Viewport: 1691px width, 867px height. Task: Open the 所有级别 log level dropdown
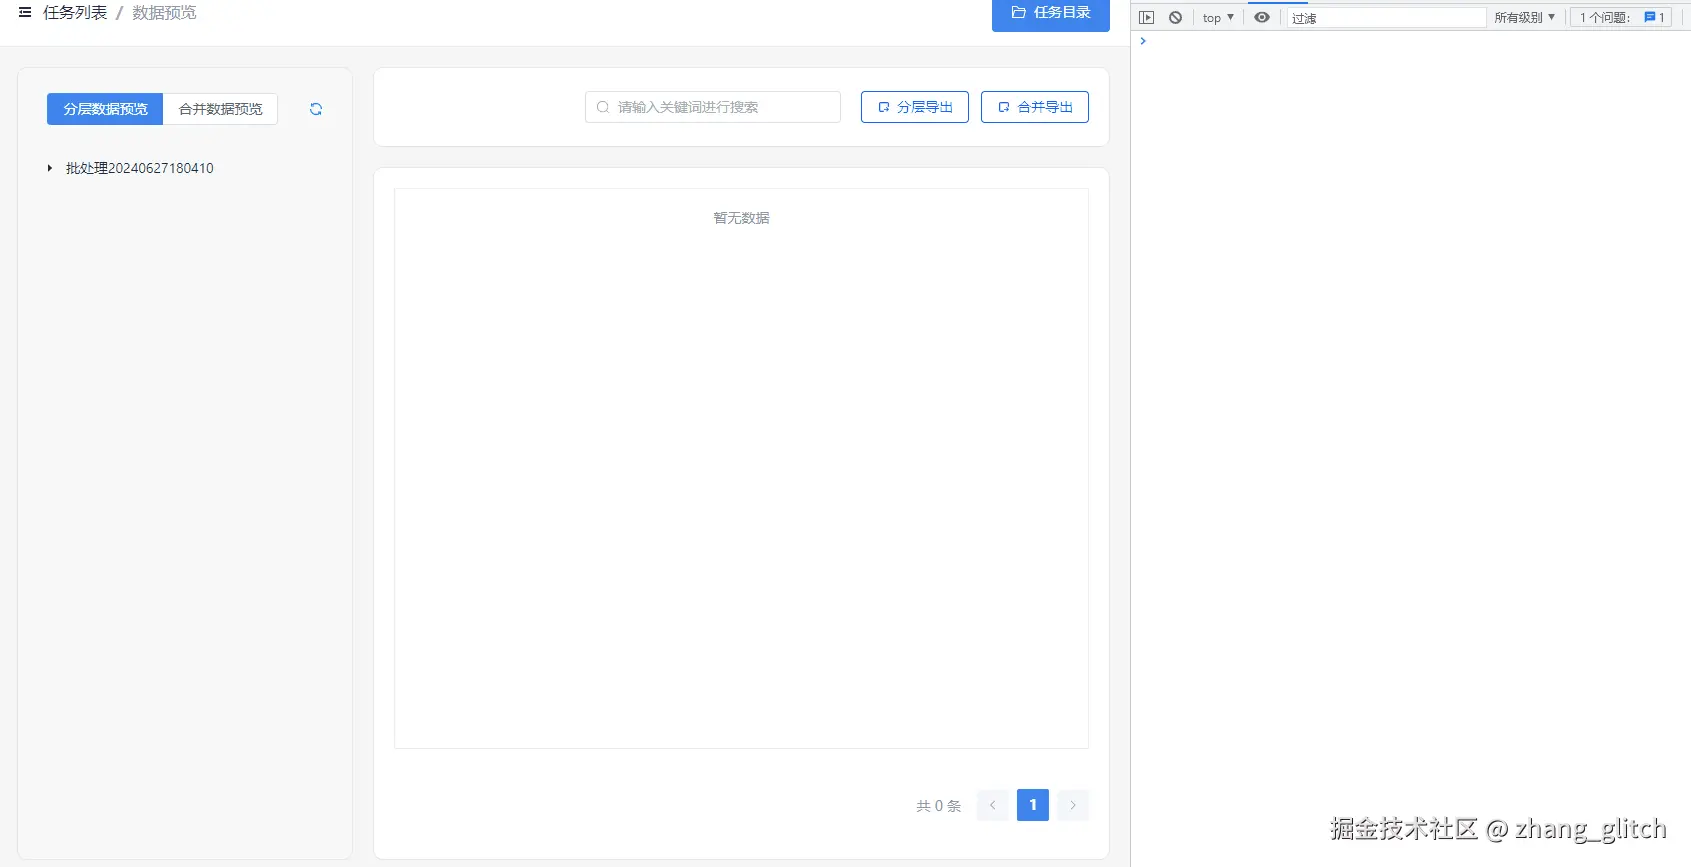tap(1525, 18)
